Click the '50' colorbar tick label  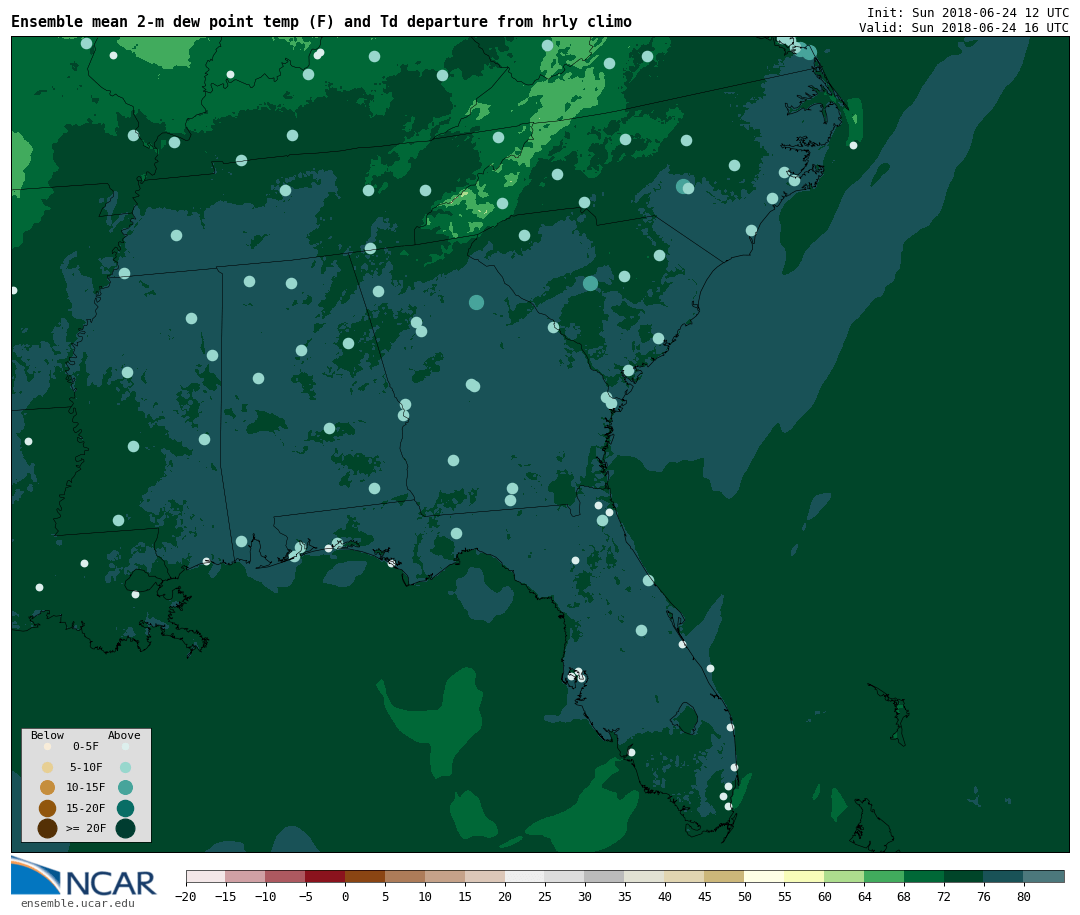[745, 897]
